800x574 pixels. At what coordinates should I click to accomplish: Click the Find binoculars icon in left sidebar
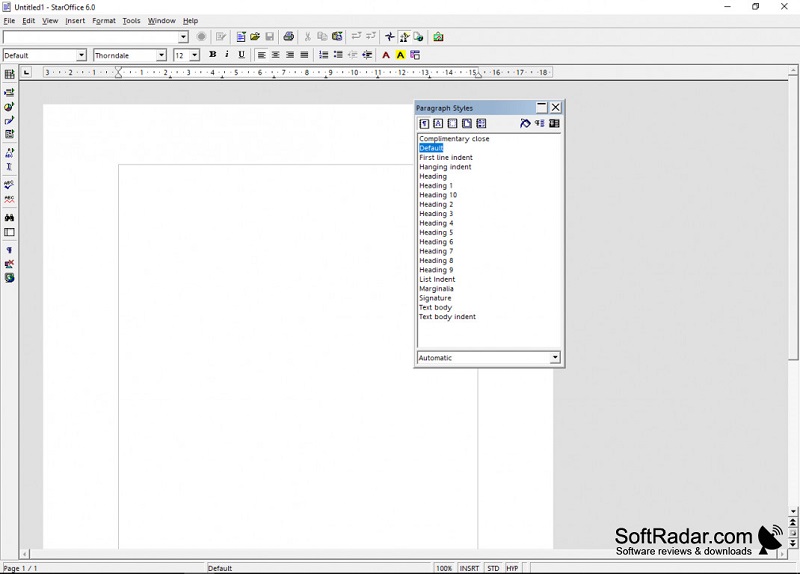click(9, 218)
